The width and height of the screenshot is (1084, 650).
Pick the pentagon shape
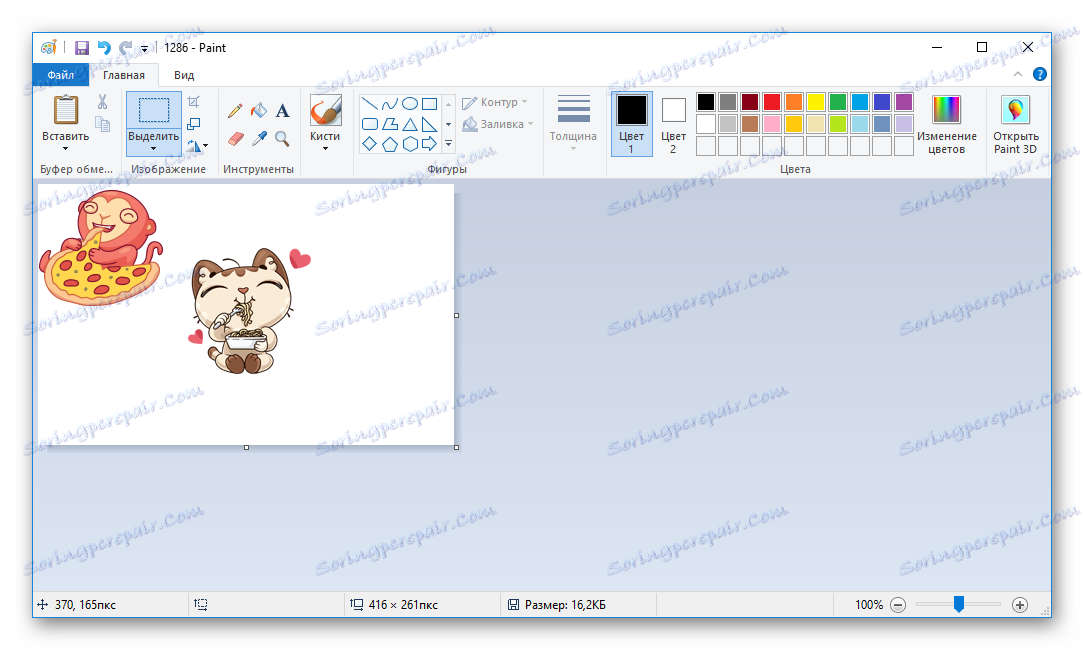tap(390, 144)
